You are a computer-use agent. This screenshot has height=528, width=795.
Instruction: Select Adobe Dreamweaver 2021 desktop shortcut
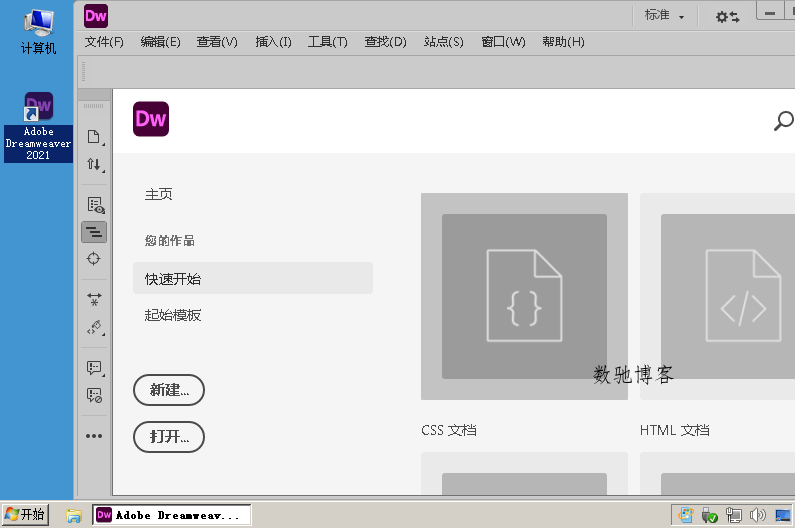39,127
